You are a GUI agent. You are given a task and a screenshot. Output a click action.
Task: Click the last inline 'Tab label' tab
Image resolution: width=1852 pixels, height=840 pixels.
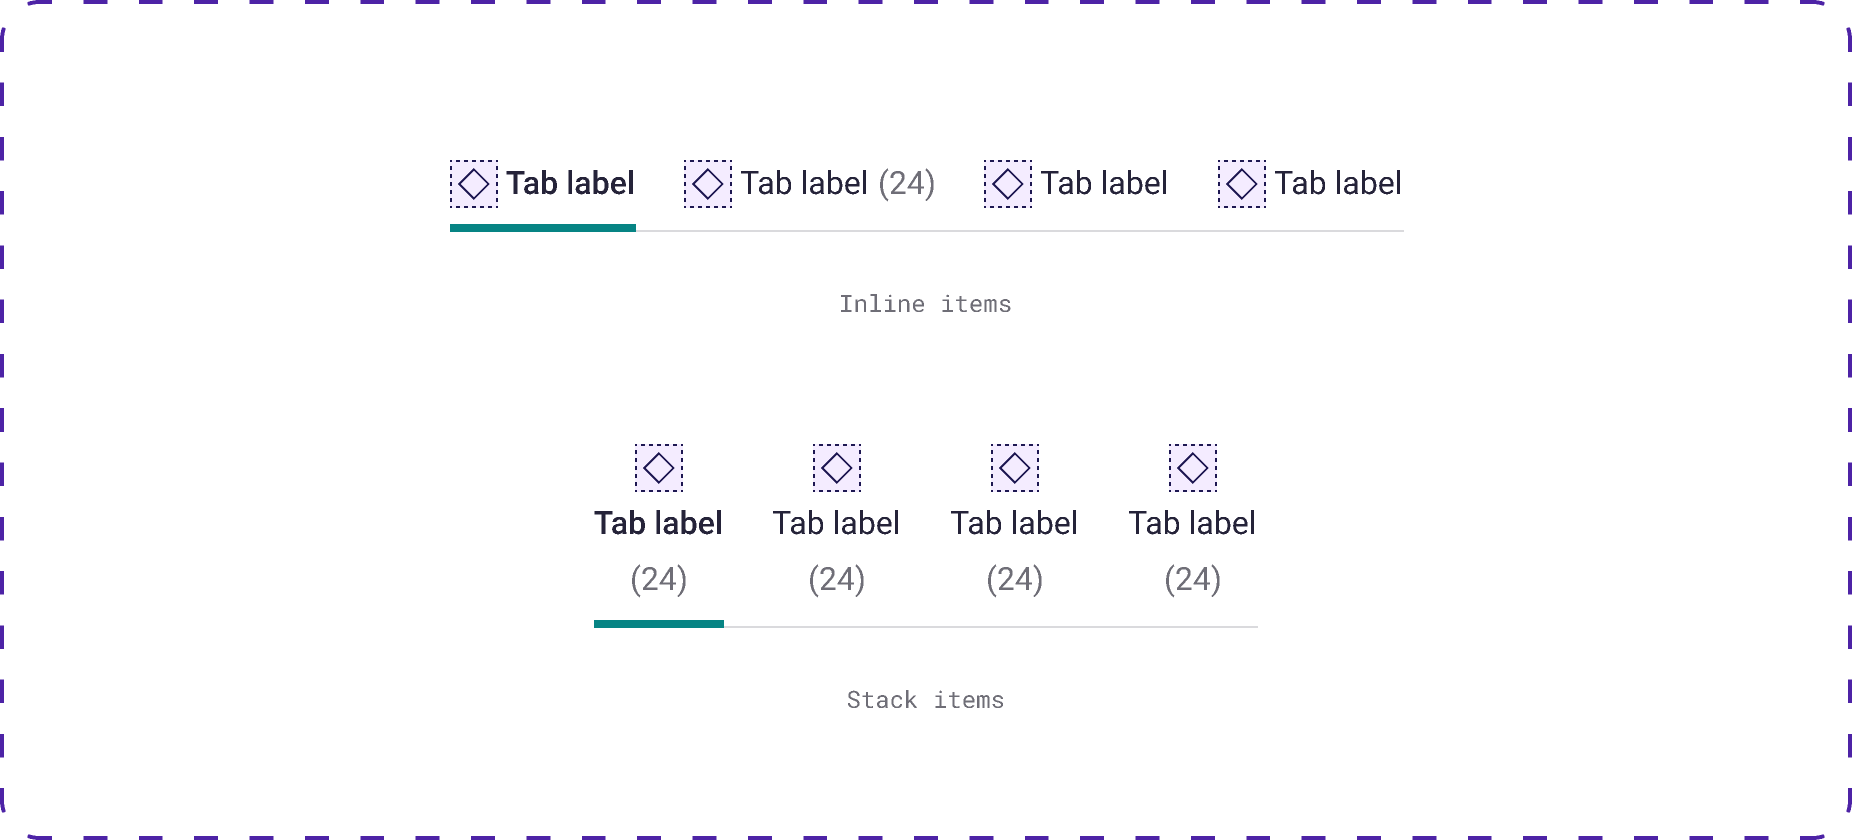coord(1338,183)
